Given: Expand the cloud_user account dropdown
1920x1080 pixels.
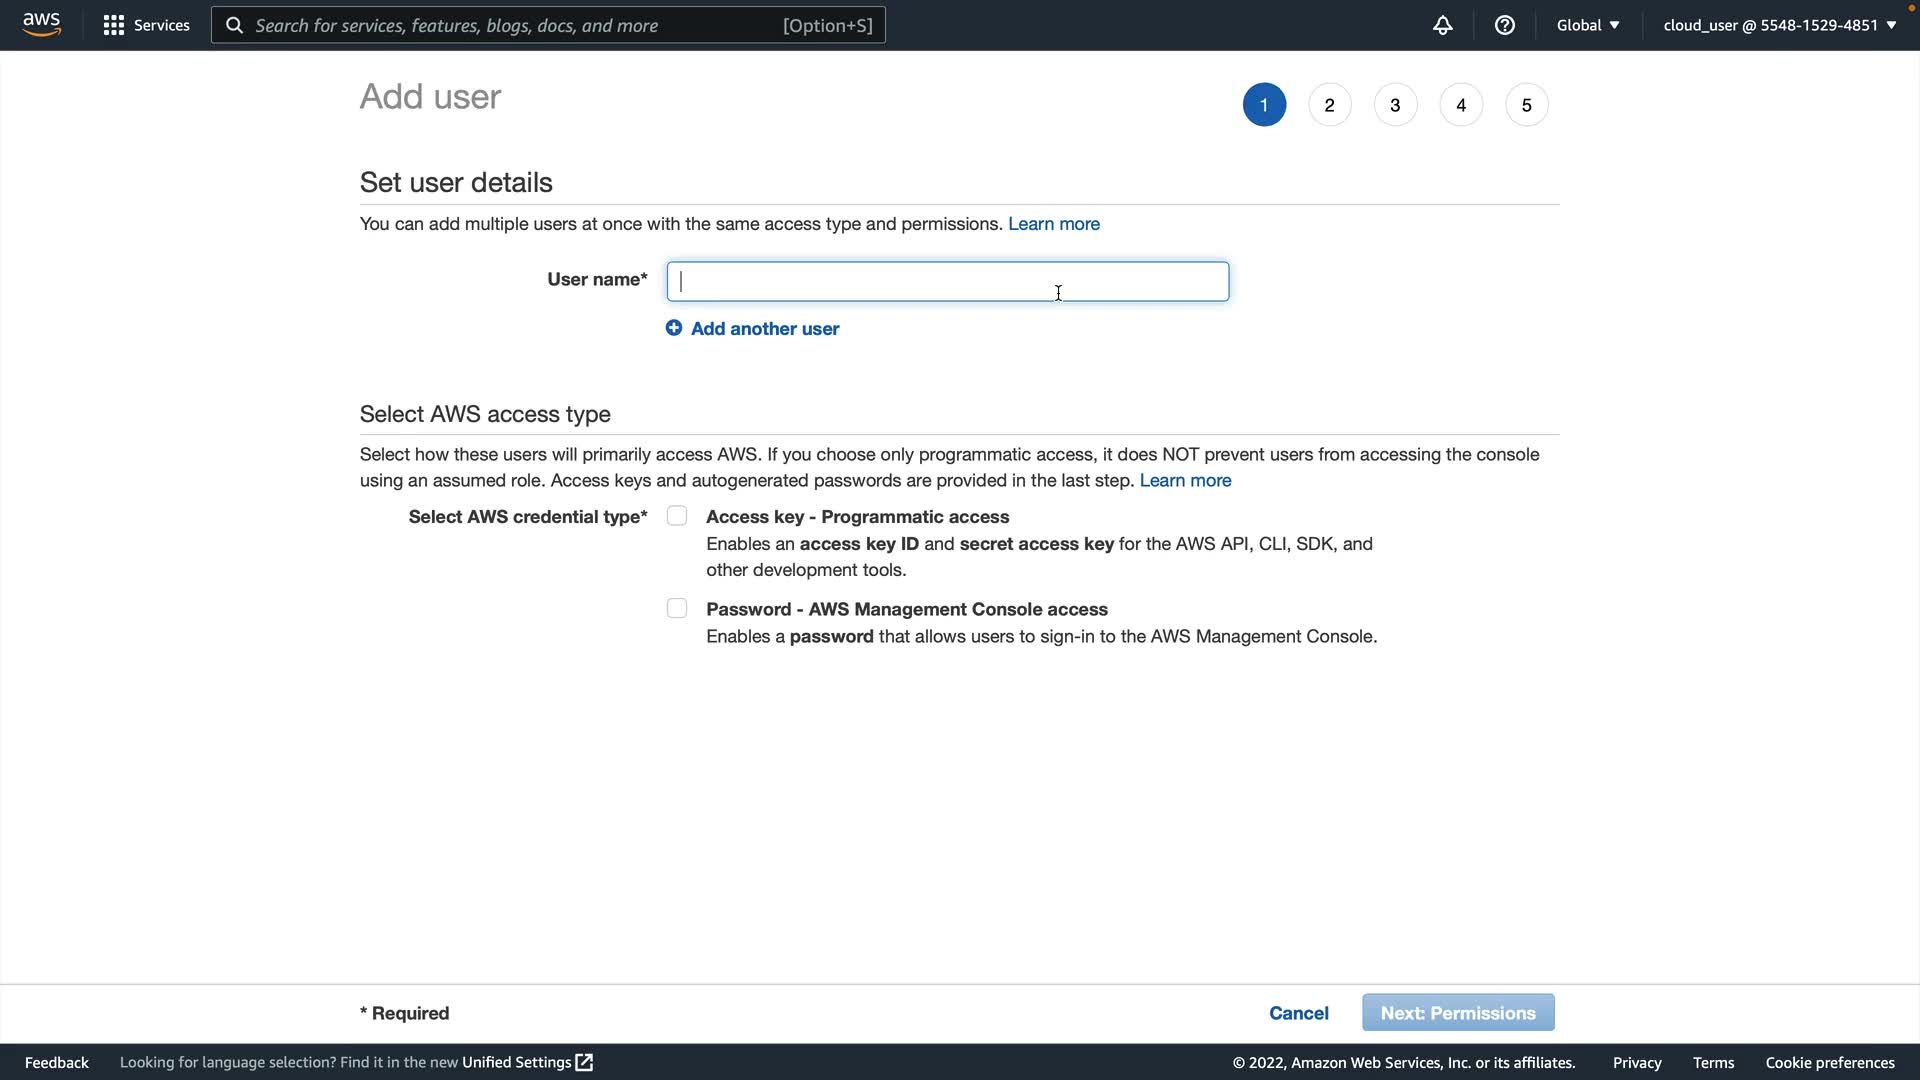Looking at the screenshot, I should pyautogui.click(x=1779, y=25).
